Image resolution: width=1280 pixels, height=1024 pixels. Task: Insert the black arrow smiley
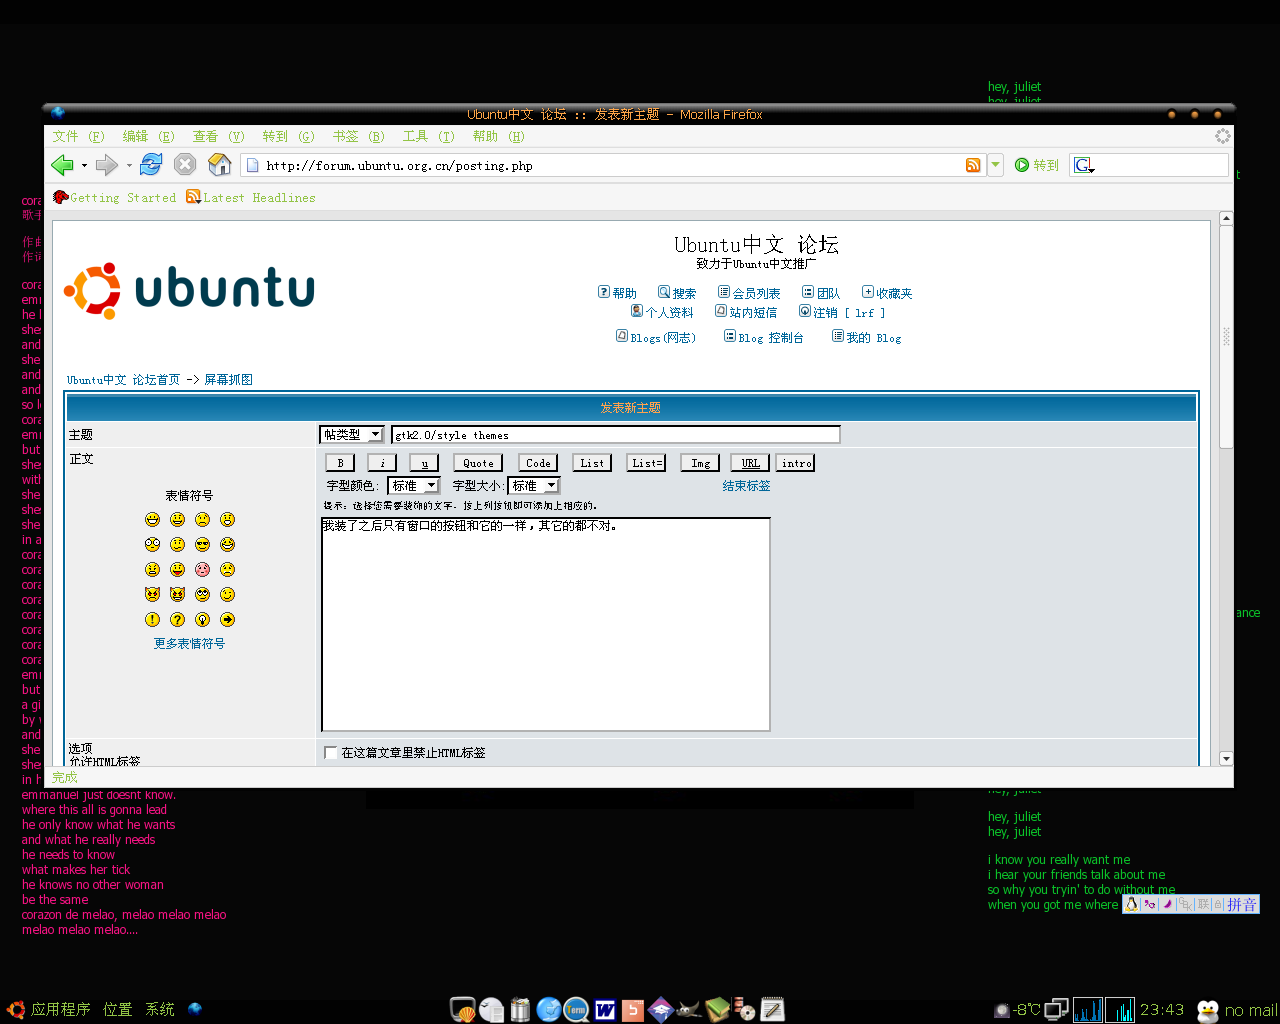pos(227,619)
